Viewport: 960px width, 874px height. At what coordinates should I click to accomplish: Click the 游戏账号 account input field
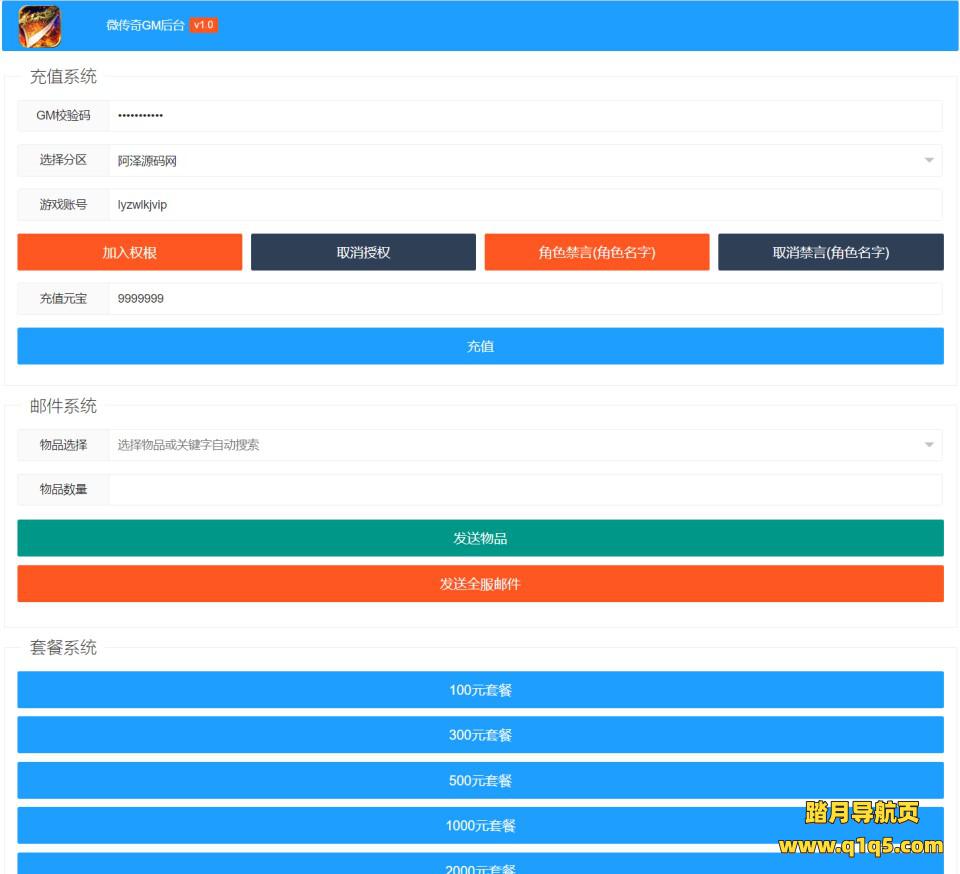tap(524, 205)
